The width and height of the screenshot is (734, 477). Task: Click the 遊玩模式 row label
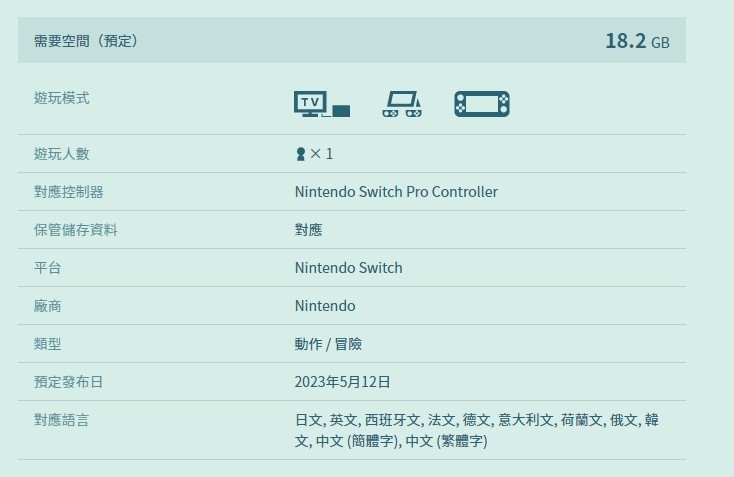pos(62,98)
